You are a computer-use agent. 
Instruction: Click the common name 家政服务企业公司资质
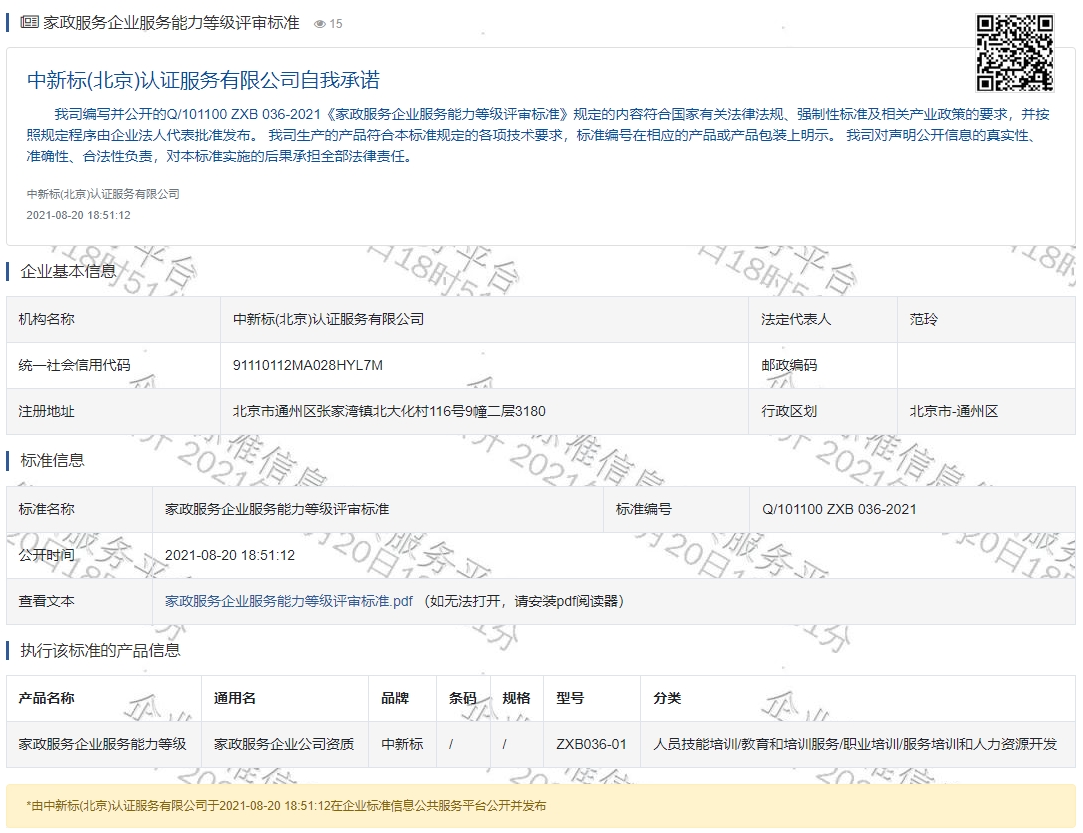pyautogui.click(x=284, y=745)
